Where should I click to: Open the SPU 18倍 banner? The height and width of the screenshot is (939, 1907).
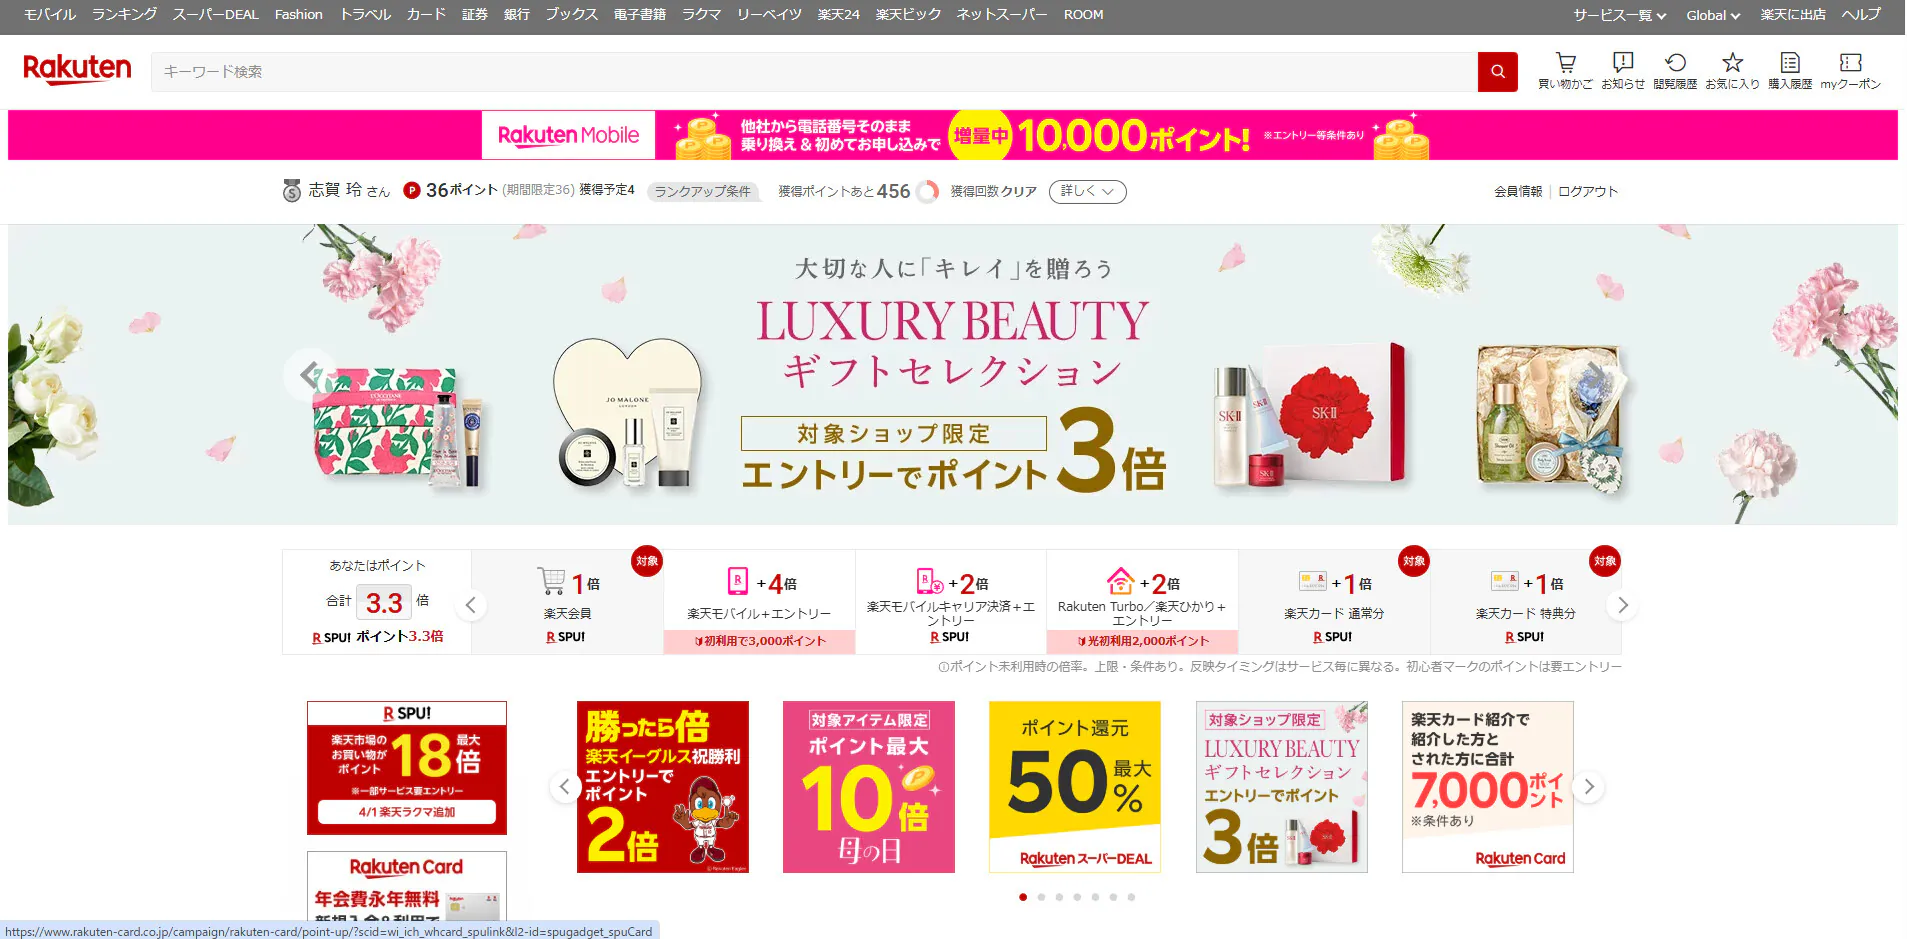(x=407, y=768)
